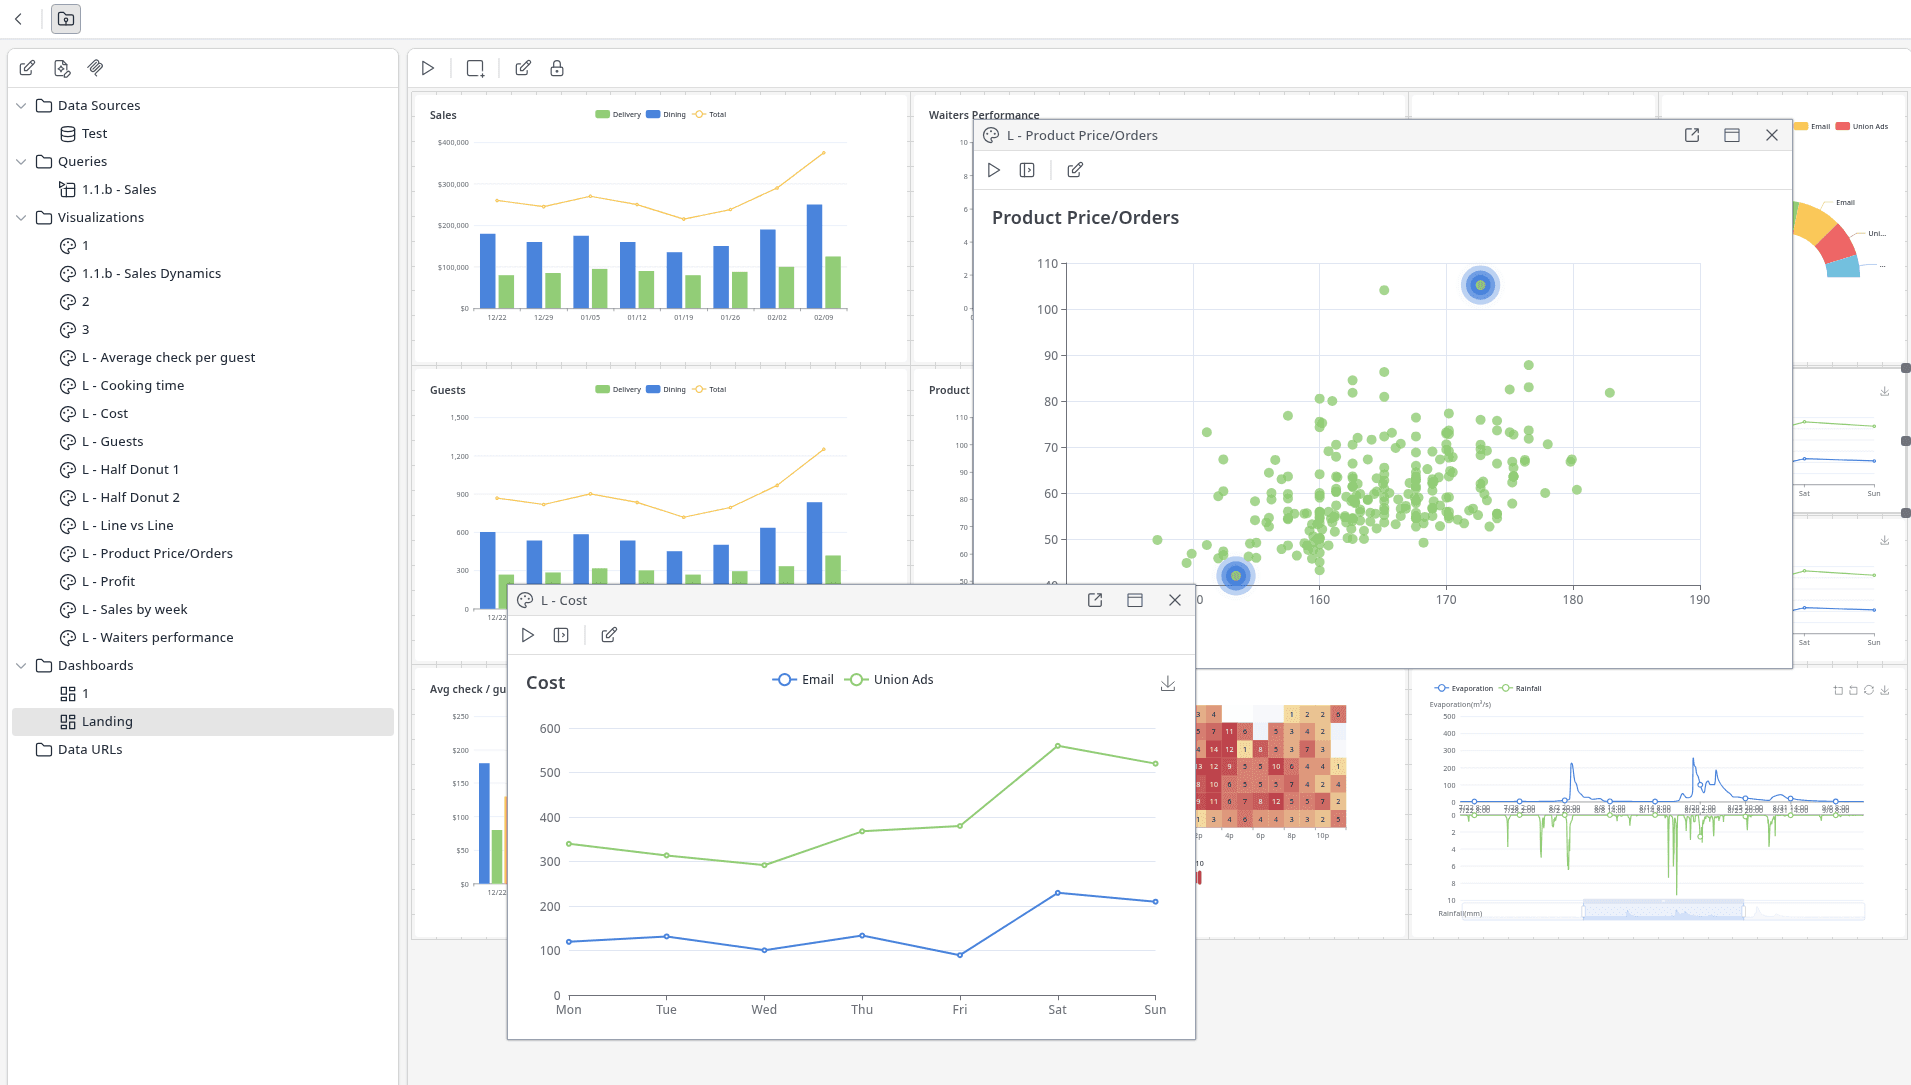The width and height of the screenshot is (1911, 1085).
Task: Open the Data URLs folder
Action: pyautogui.click(x=90, y=749)
